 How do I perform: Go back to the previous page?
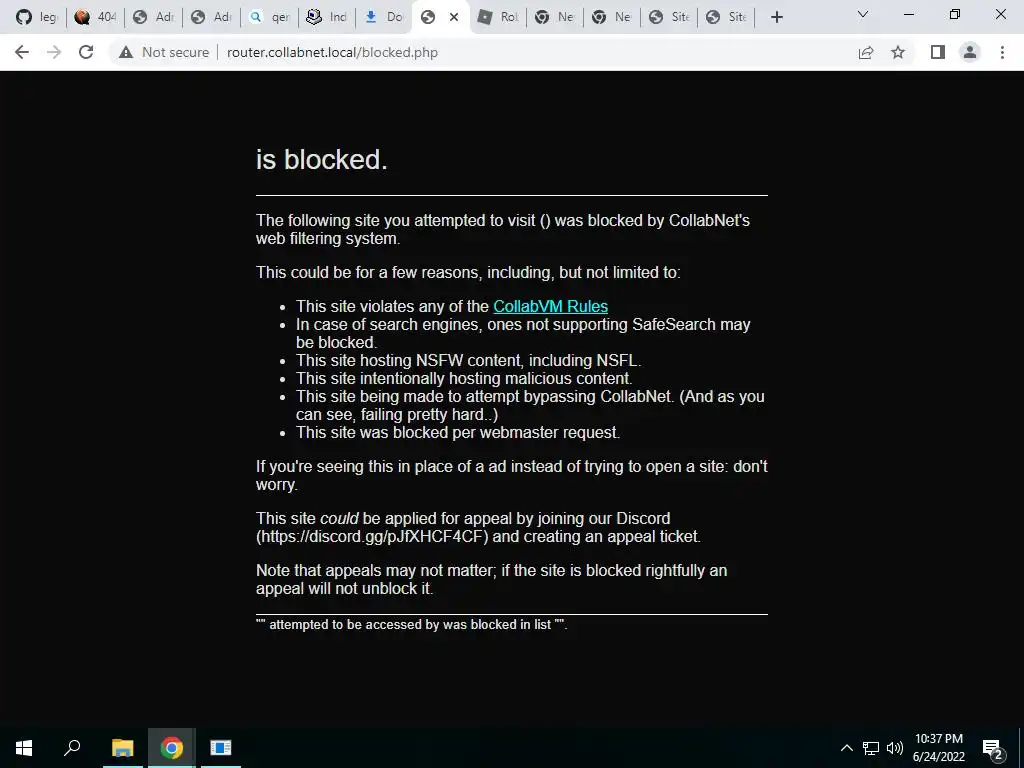pos(22,52)
